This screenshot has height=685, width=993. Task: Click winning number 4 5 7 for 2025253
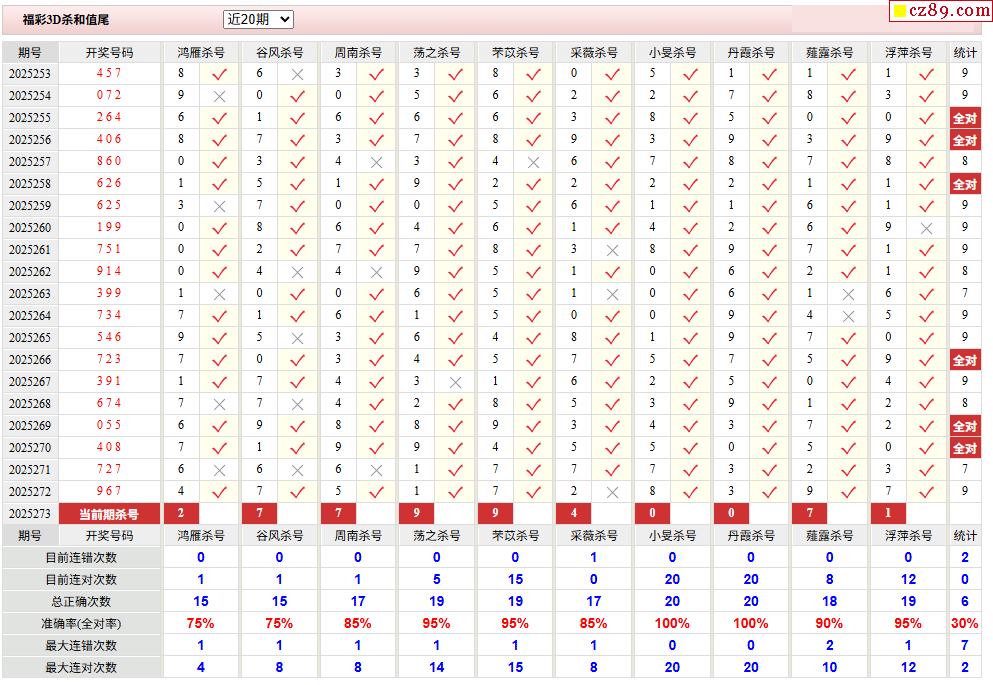coord(109,74)
